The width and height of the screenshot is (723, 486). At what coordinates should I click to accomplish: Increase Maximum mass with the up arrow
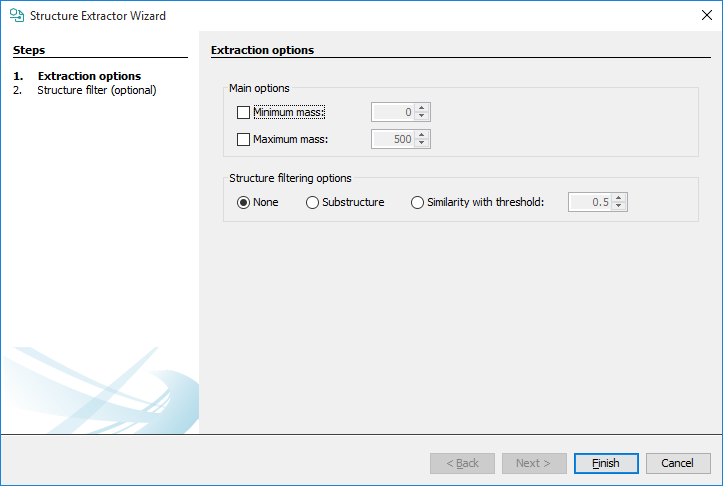pyautogui.click(x=422, y=135)
